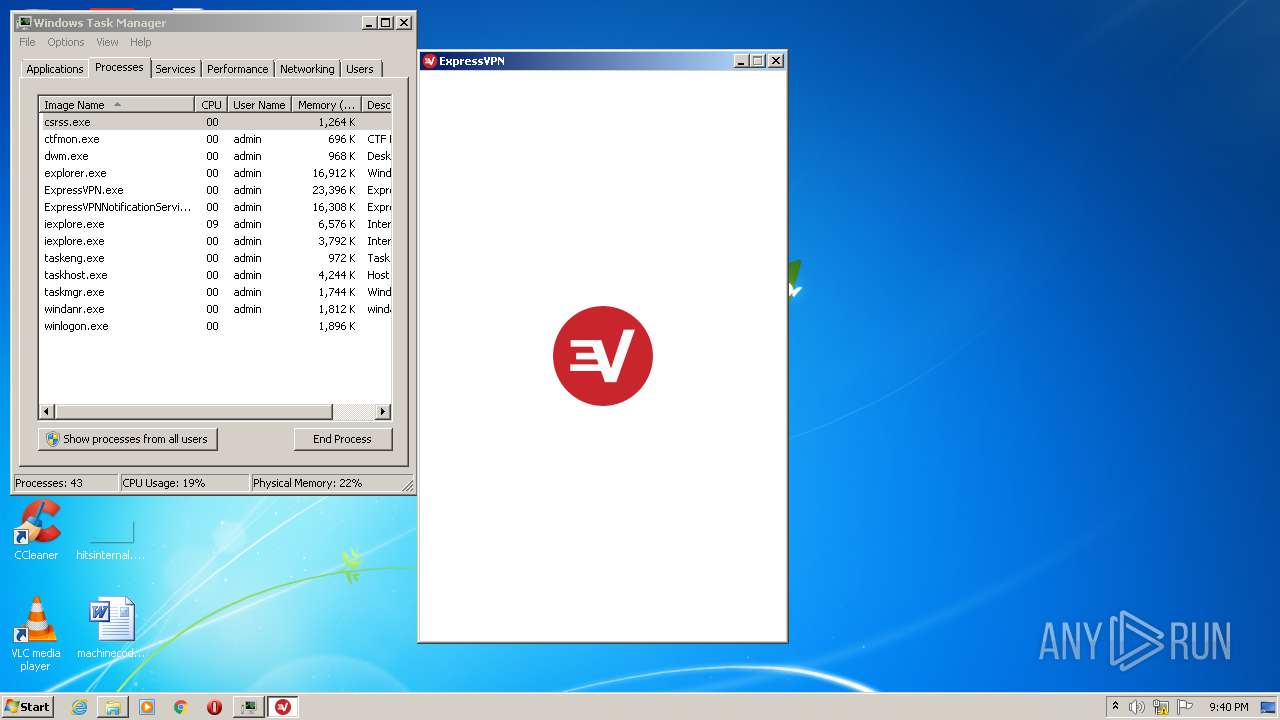
Task: Switch to the Performance tab
Action: (238, 69)
